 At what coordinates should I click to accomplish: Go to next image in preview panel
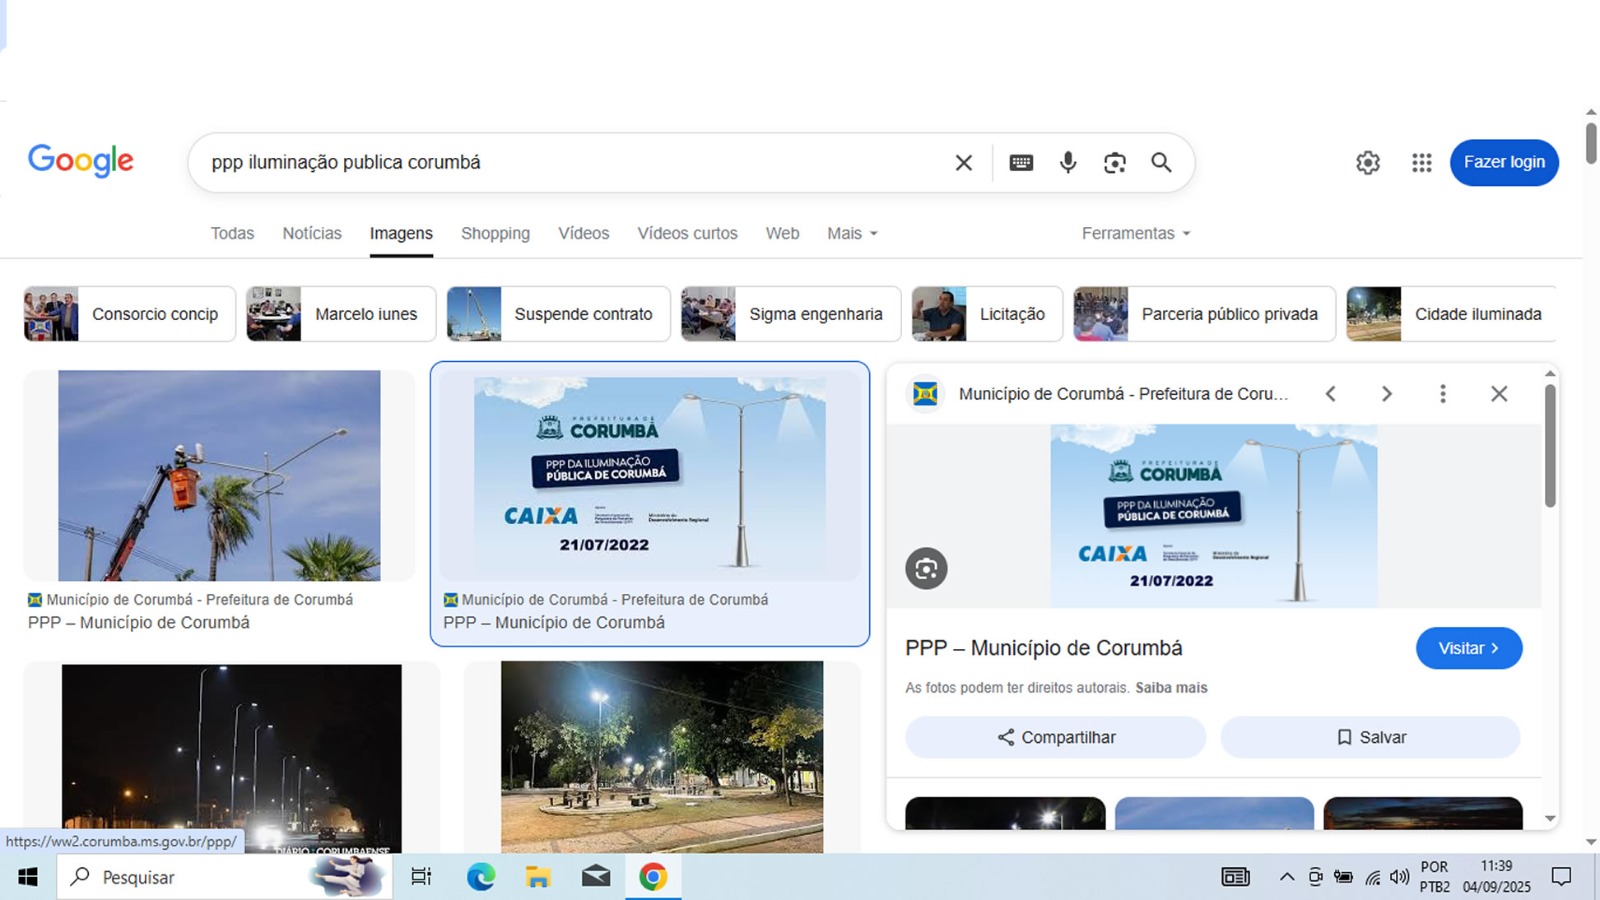pos(1386,394)
